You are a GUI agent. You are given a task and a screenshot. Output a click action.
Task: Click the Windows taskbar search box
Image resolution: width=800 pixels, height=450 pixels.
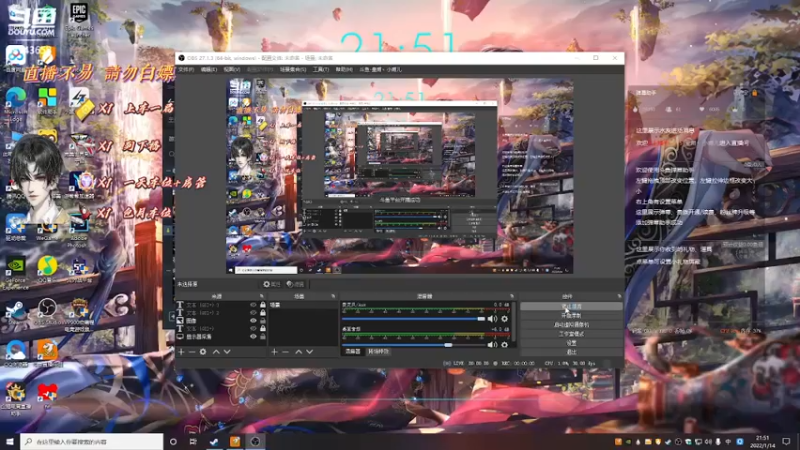click(x=92, y=441)
